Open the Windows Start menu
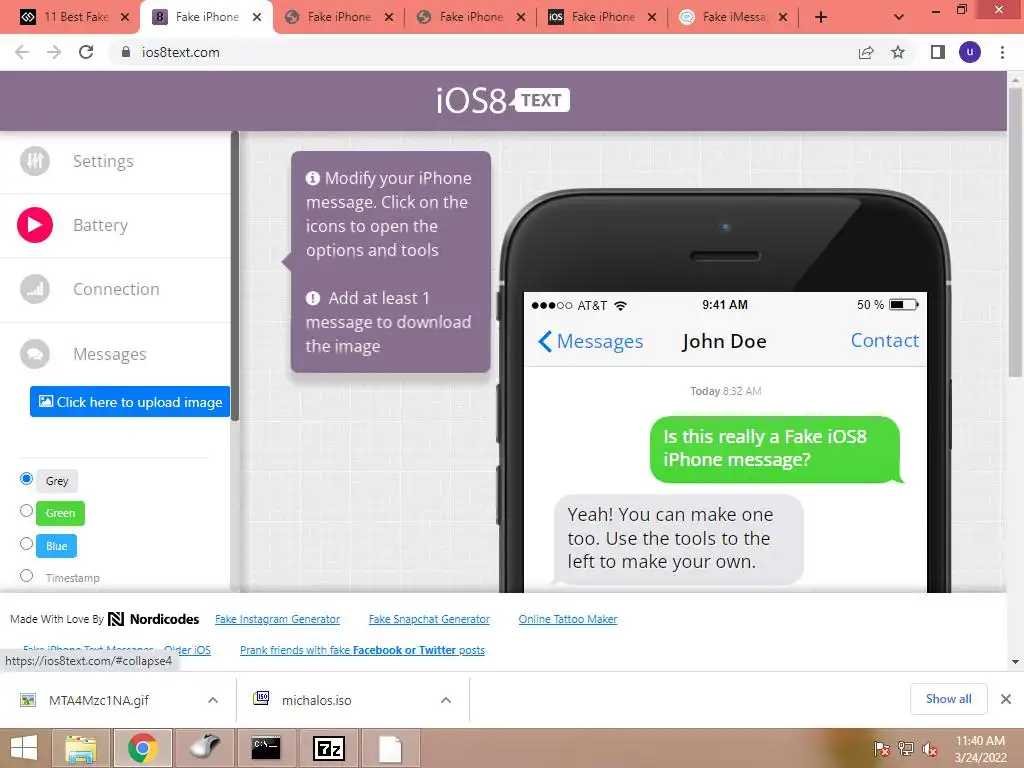 point(24,748)
